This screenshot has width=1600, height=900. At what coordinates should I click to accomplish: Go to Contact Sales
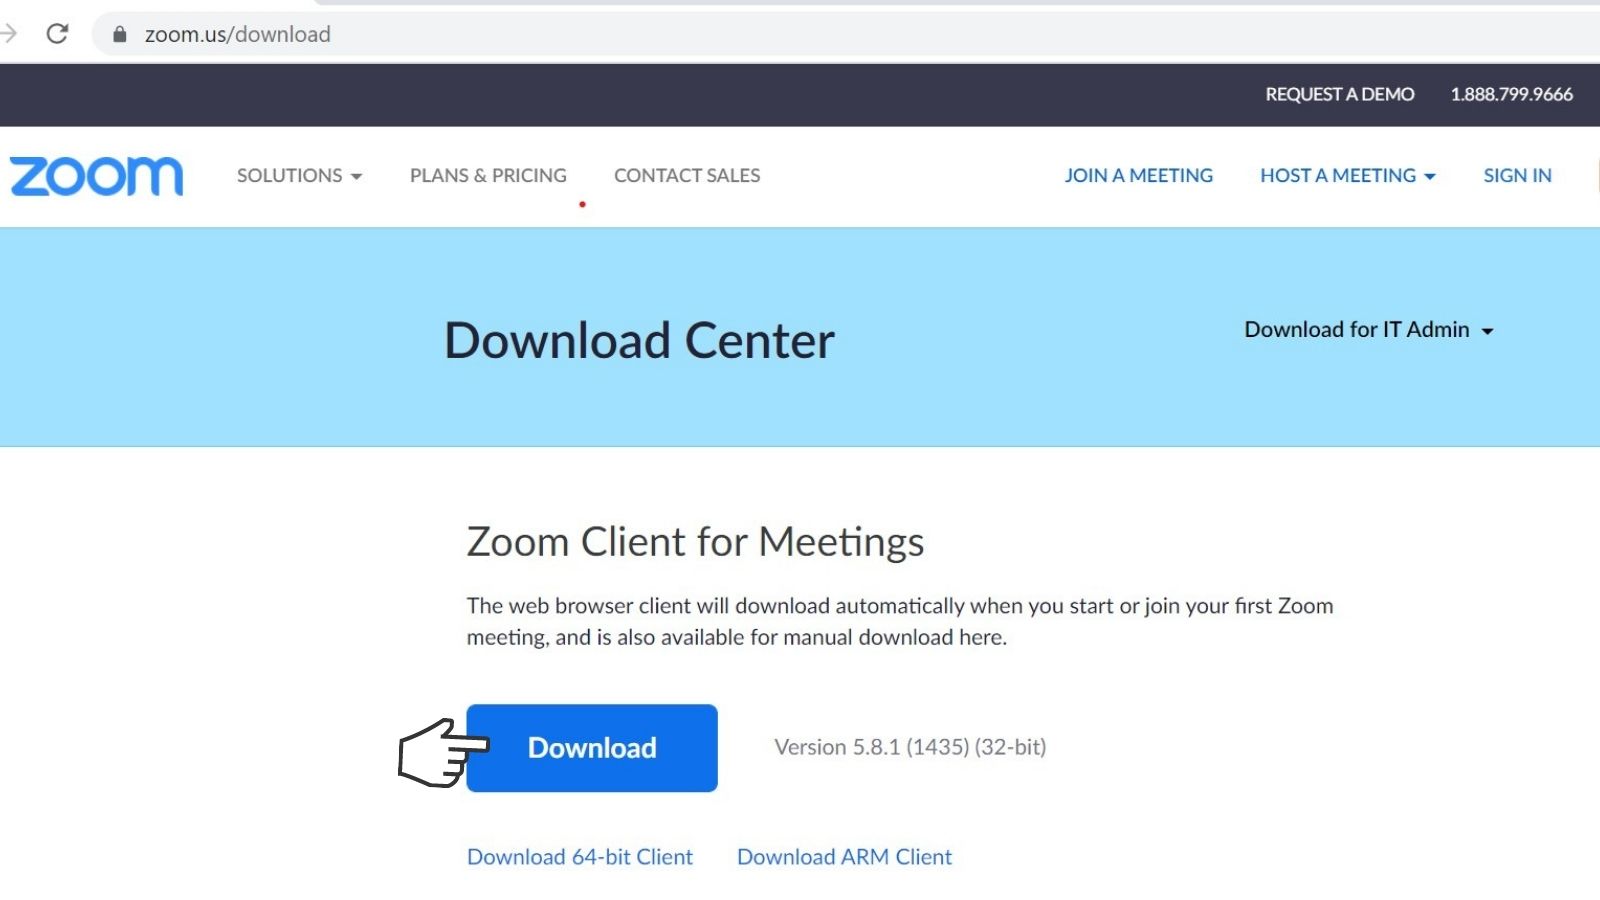[687, 176]
